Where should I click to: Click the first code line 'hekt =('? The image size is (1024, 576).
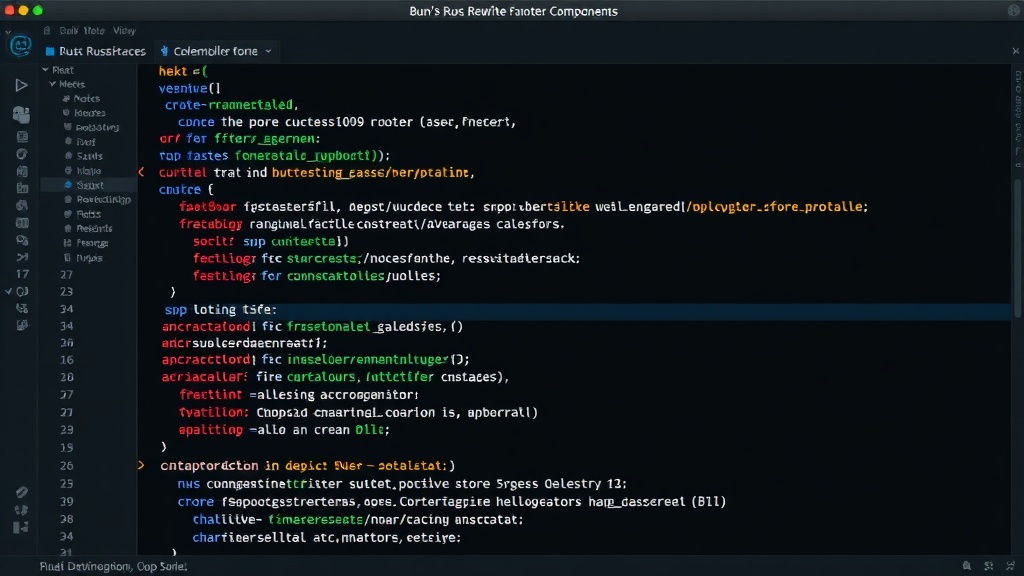tap(183, 71)
